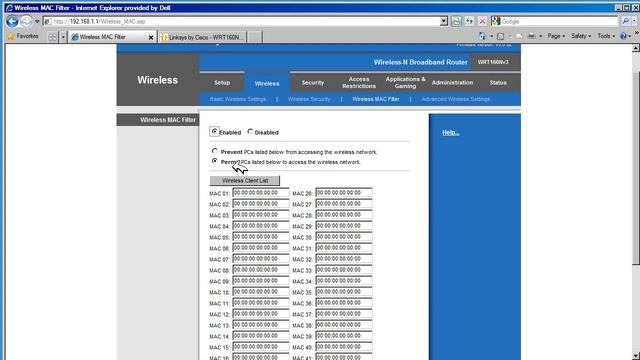Viewport: 640px width, 360px height.
Task: Click the browser Back arrow button
Action: 12,21
